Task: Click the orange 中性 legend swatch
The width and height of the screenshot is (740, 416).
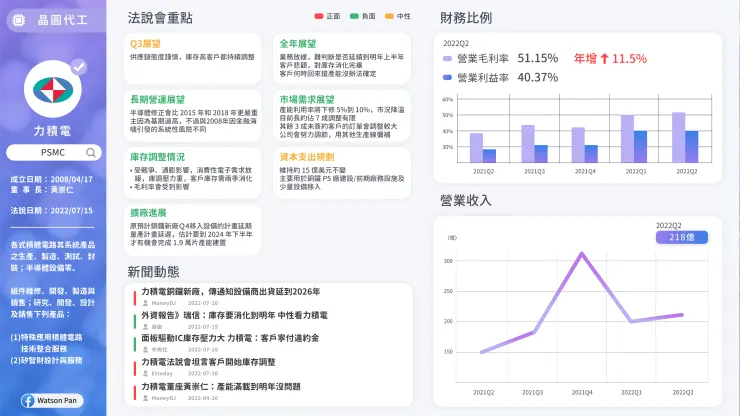Action: pos(389,16)
